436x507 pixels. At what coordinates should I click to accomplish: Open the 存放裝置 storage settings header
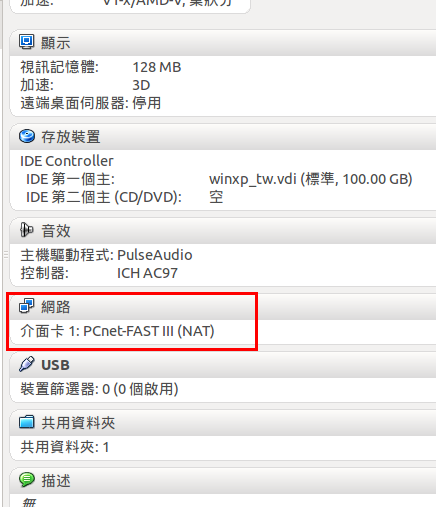[70, 137]
